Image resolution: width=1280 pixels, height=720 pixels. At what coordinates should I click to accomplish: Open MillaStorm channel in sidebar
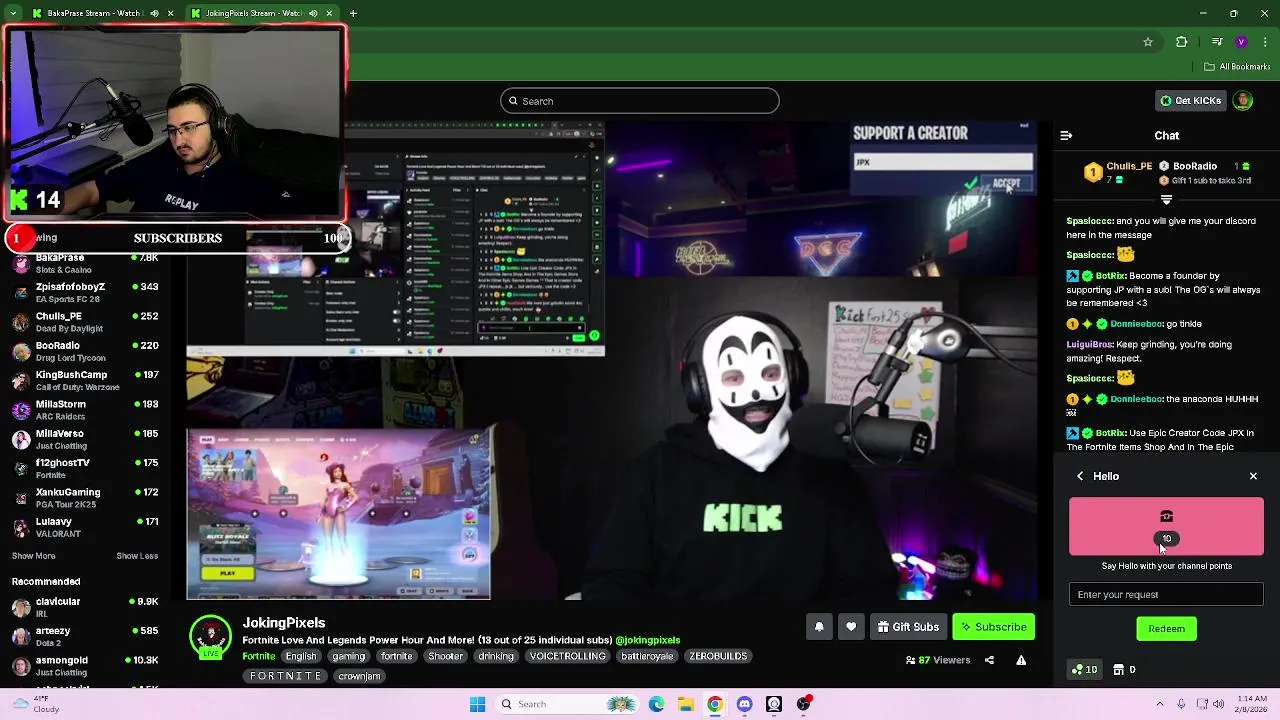[85, 409]
